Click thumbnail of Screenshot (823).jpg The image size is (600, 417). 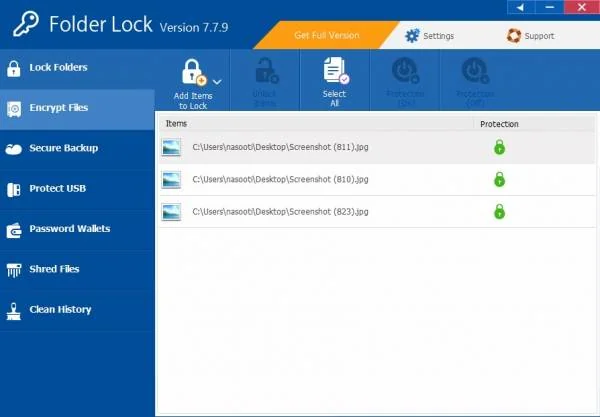(x=171, y=212)
